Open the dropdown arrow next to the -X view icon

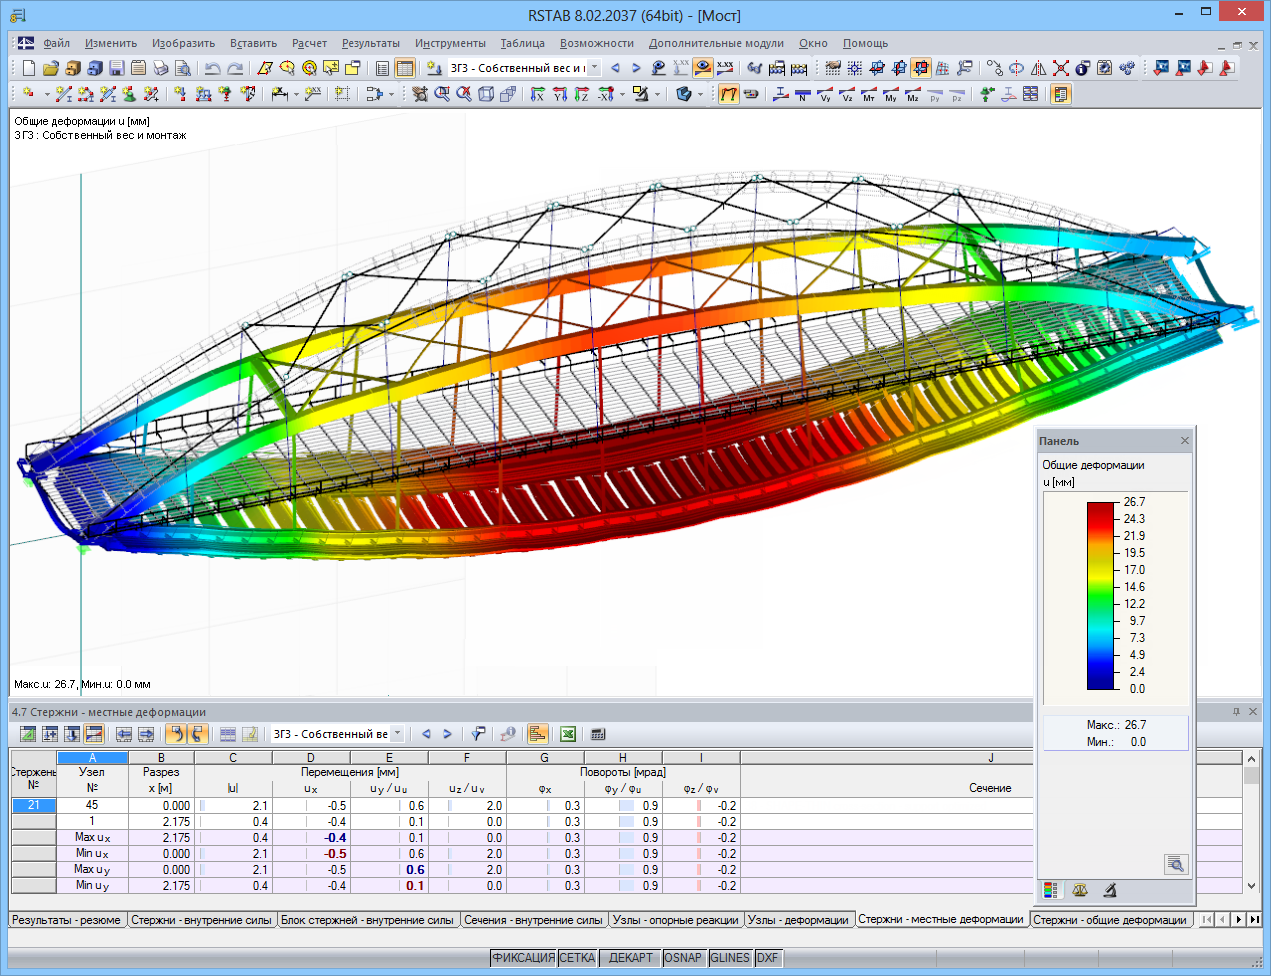[x=622, y=94]
